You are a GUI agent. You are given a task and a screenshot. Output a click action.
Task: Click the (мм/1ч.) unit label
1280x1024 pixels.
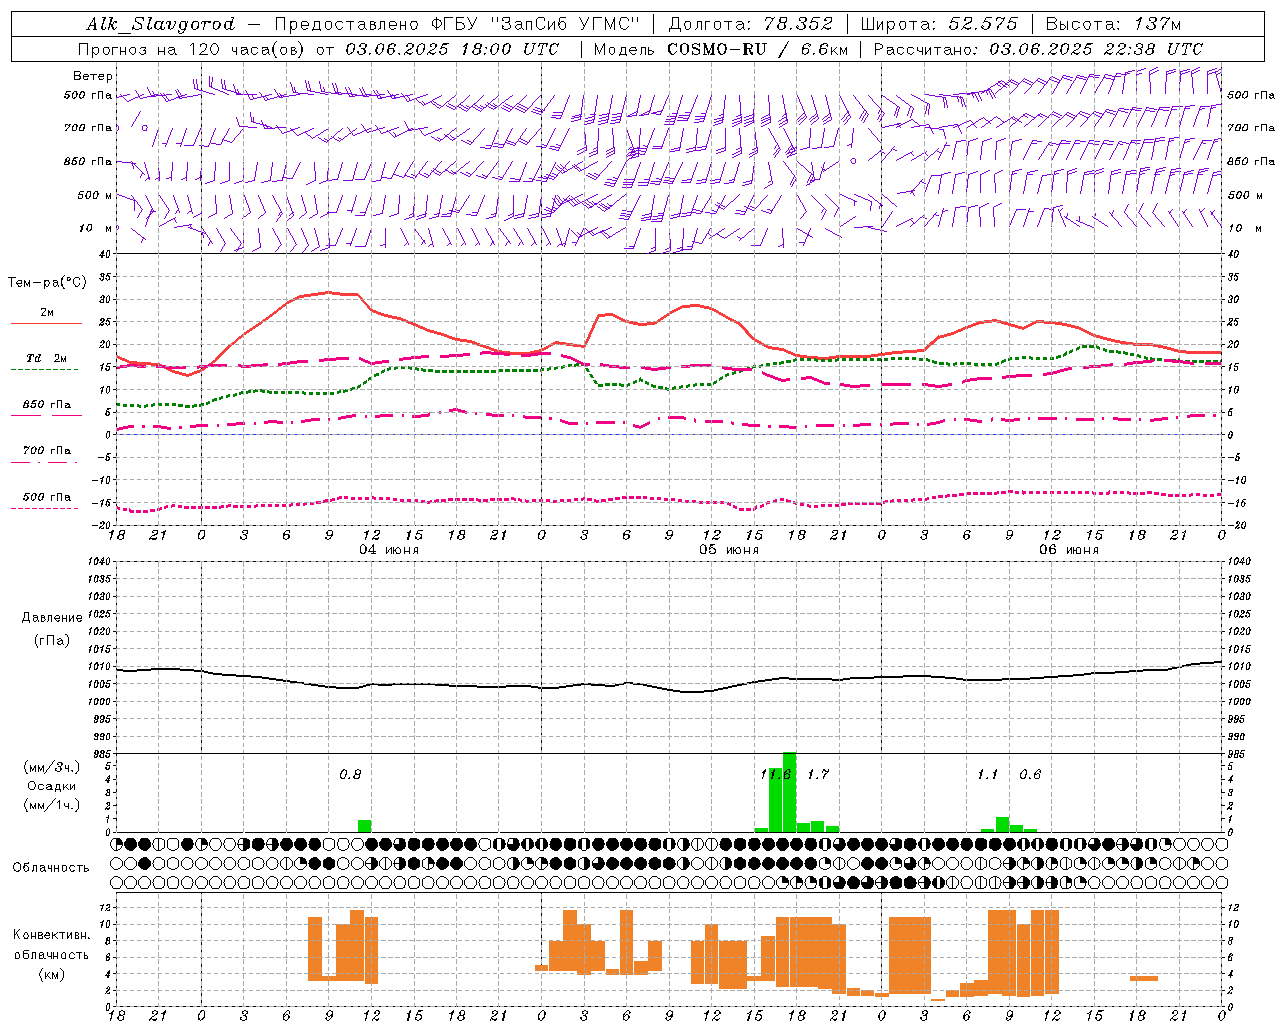pos(51,805)
